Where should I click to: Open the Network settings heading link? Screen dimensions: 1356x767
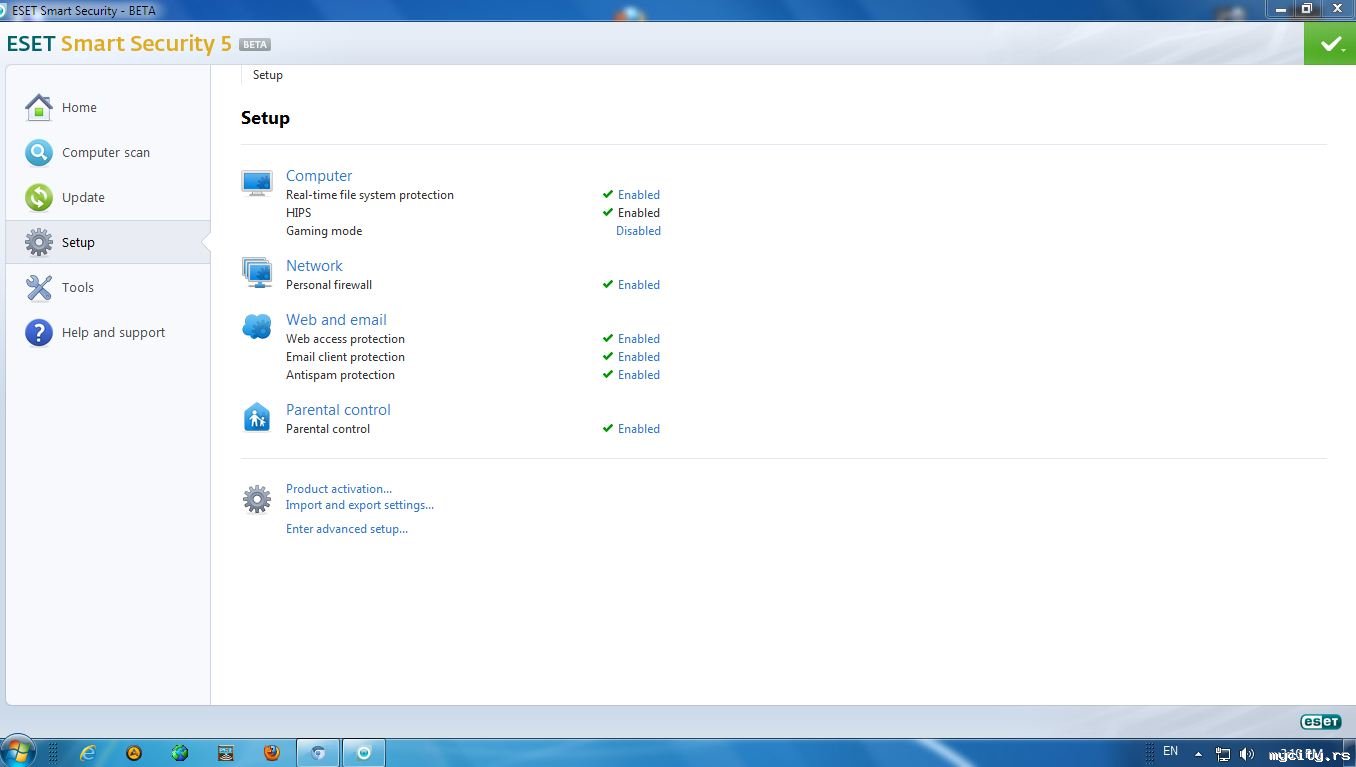pyautogui.click(x=314, y=266)
